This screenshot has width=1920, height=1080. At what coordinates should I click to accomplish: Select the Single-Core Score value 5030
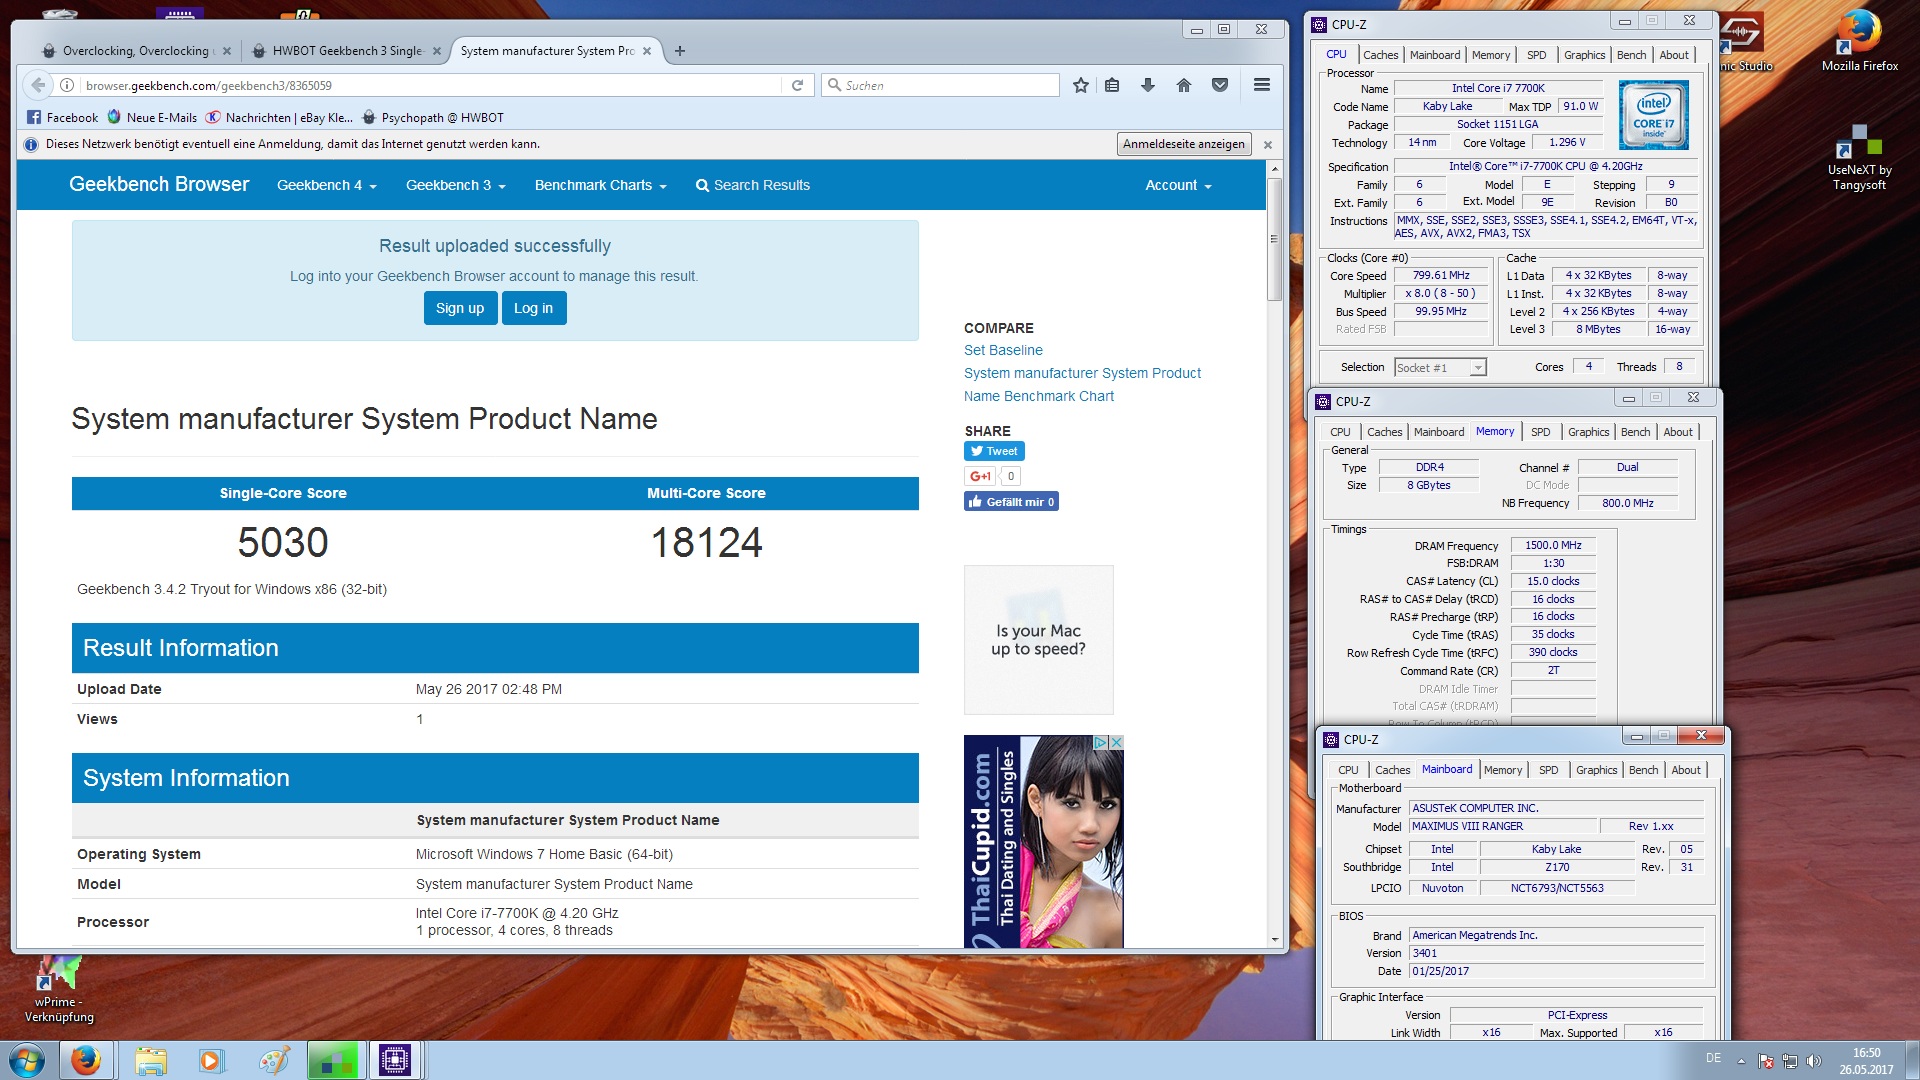(283, 543)
